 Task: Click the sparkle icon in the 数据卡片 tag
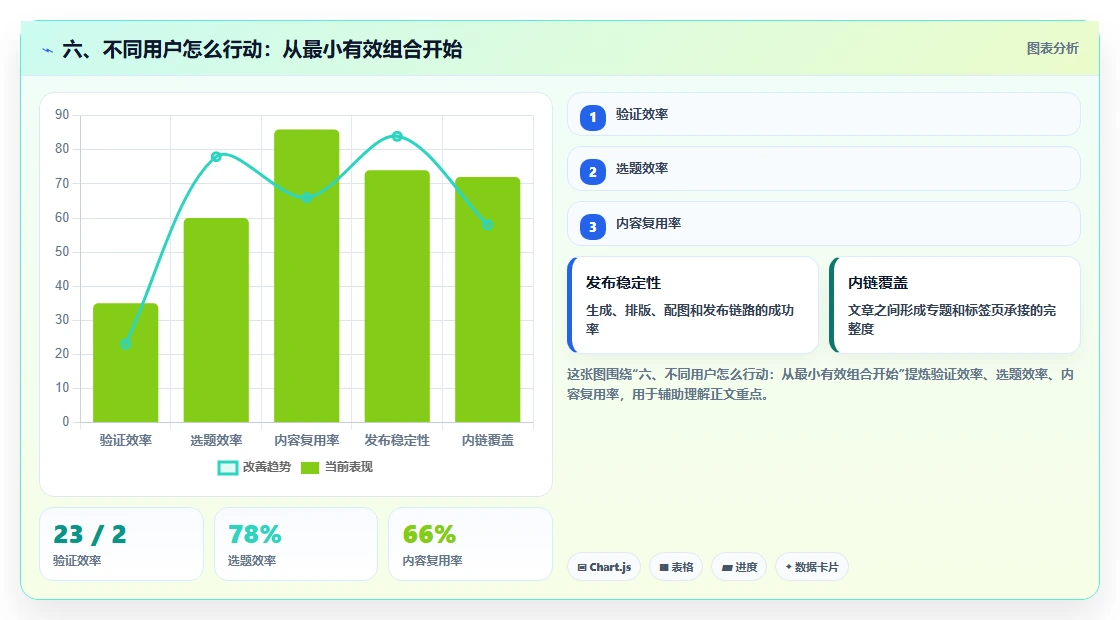[789, 566]
